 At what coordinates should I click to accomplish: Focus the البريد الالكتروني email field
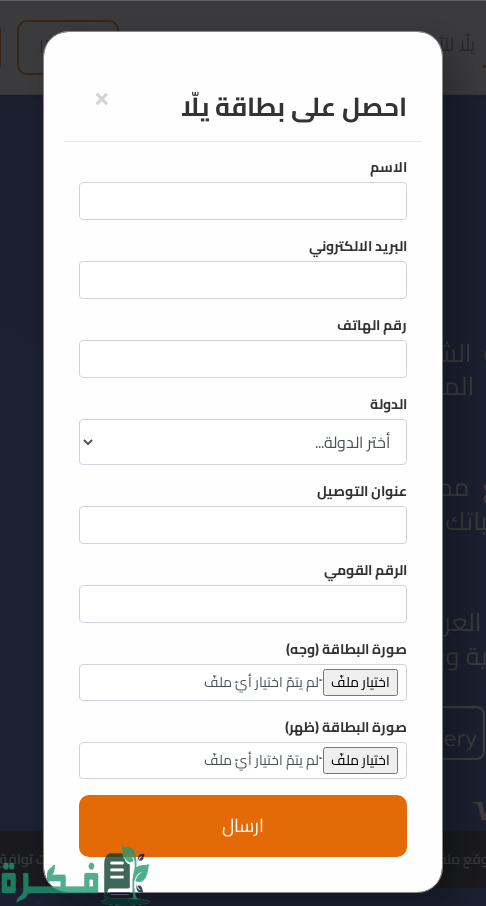[243, 280]
